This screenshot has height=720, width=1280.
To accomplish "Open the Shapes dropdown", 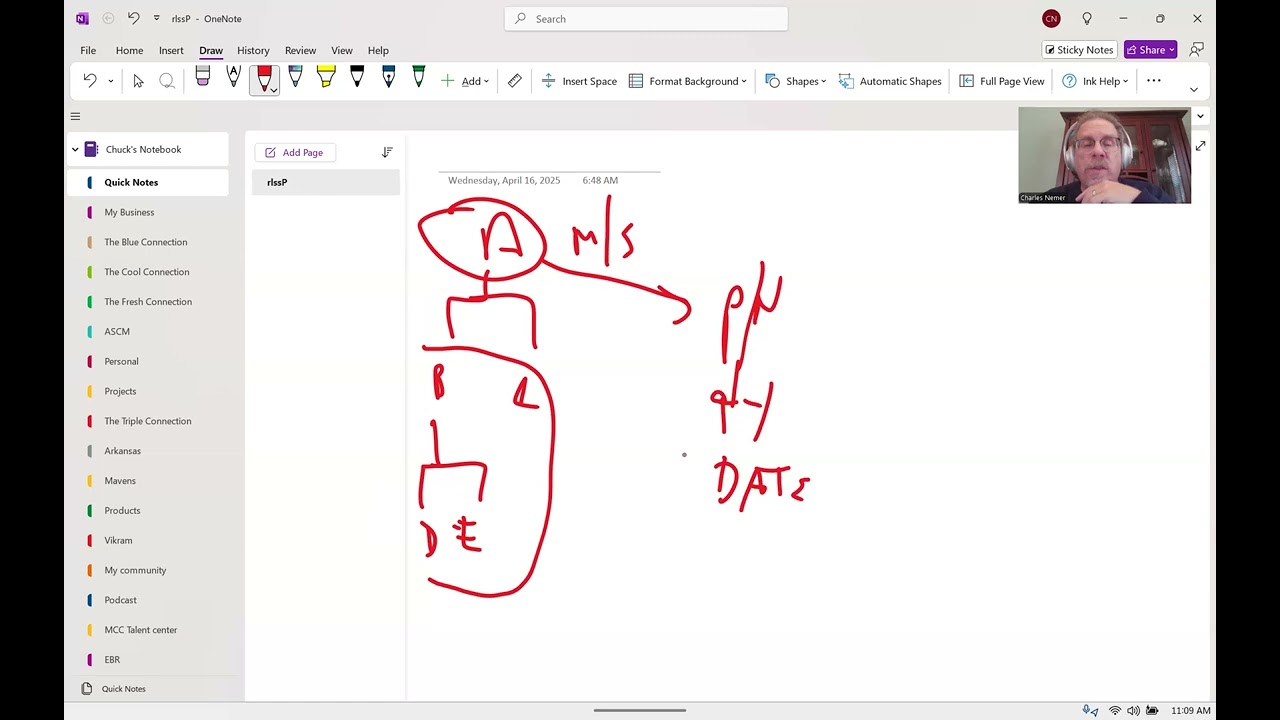I will [795, 81].
